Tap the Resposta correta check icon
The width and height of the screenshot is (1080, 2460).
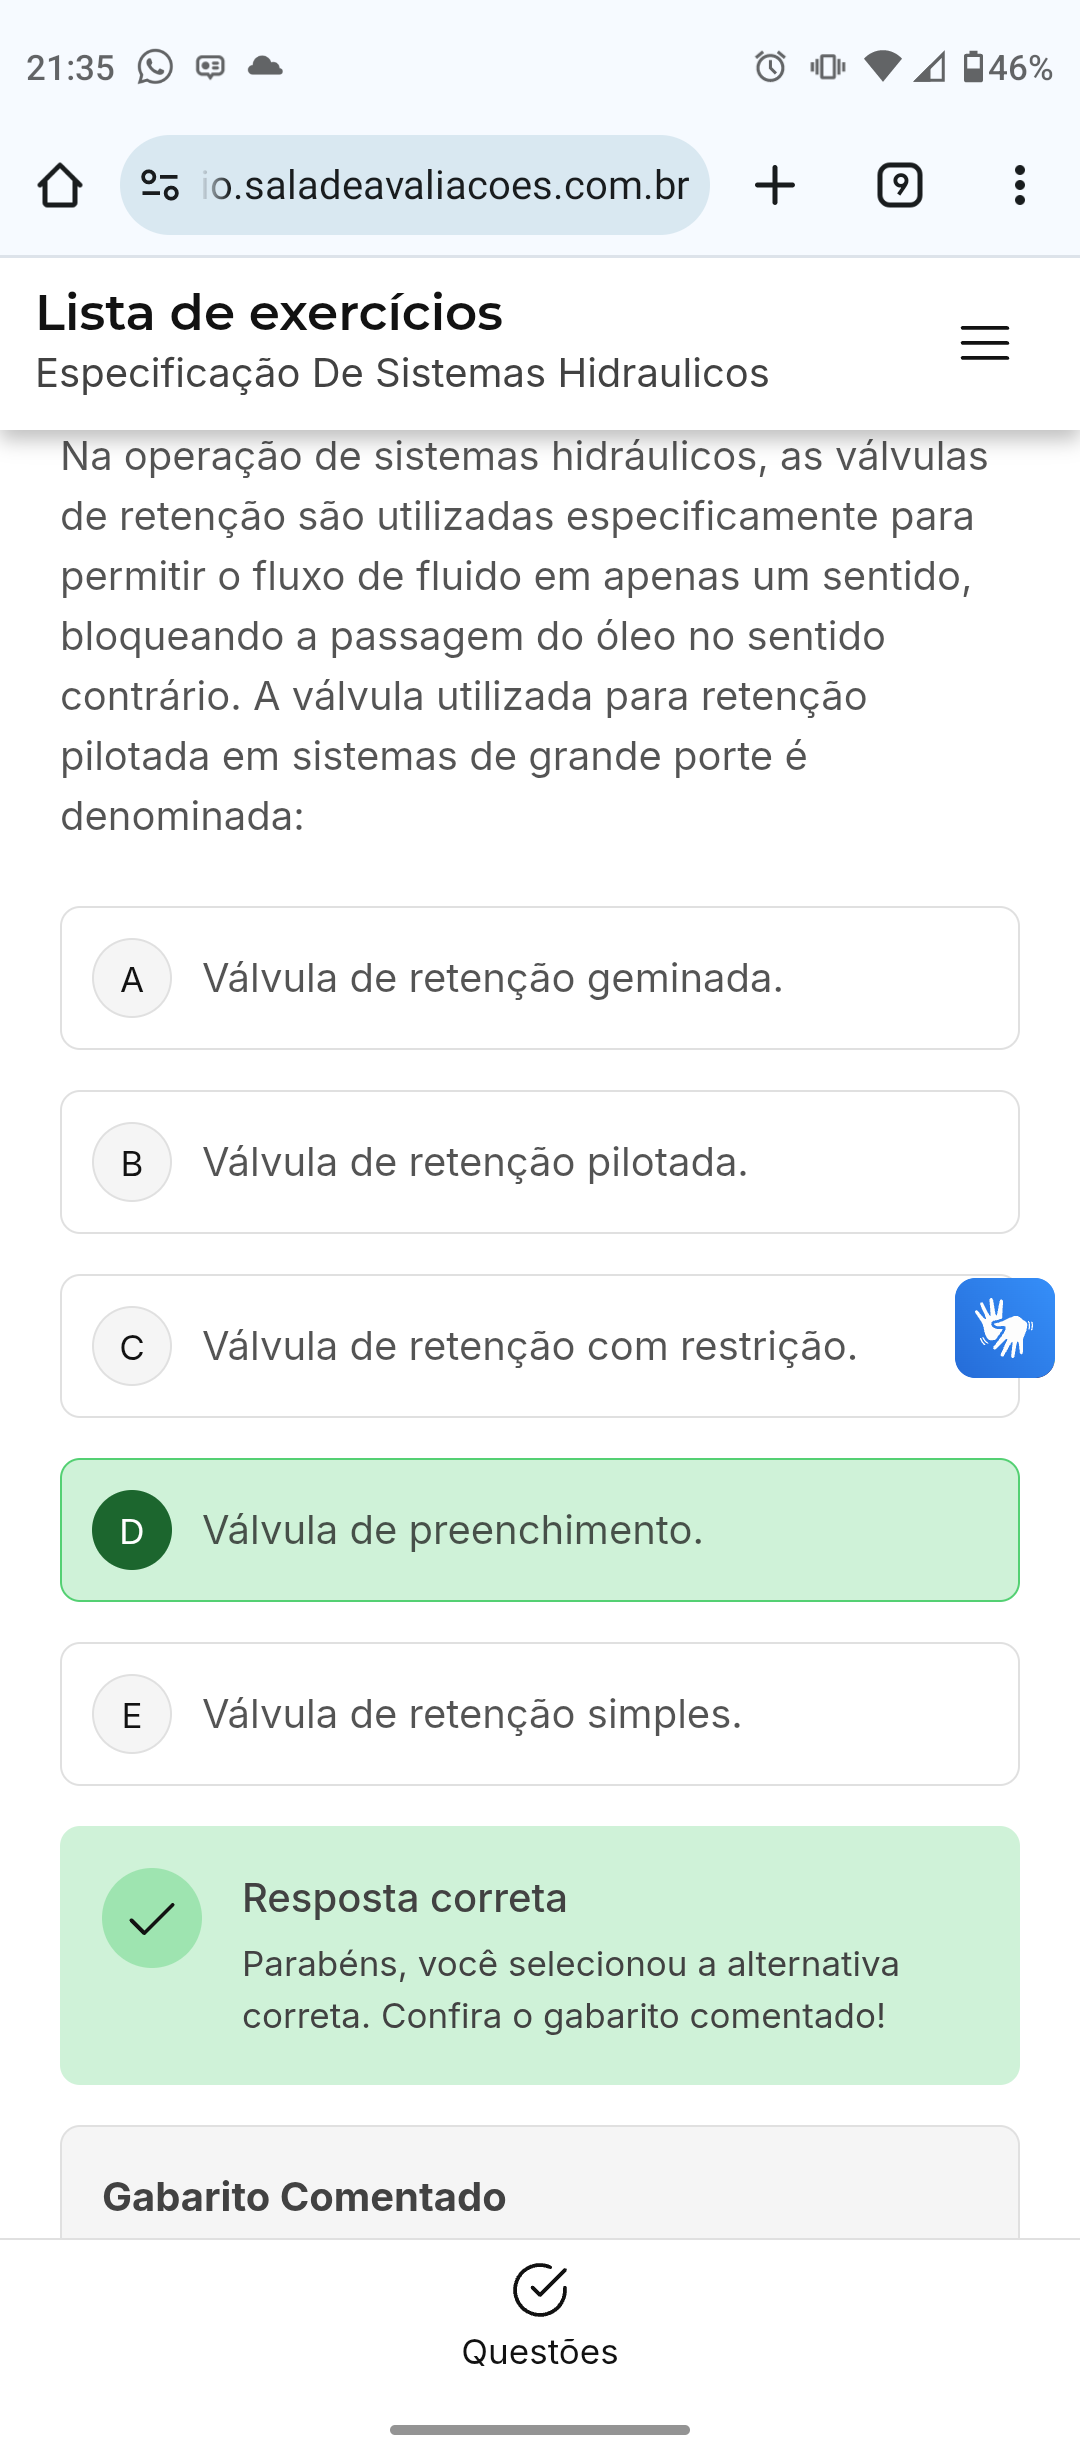pos(152,1918)
